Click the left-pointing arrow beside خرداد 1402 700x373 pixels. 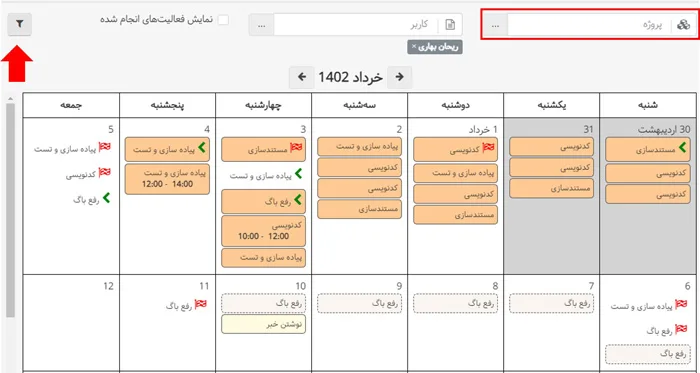(302, 77)
